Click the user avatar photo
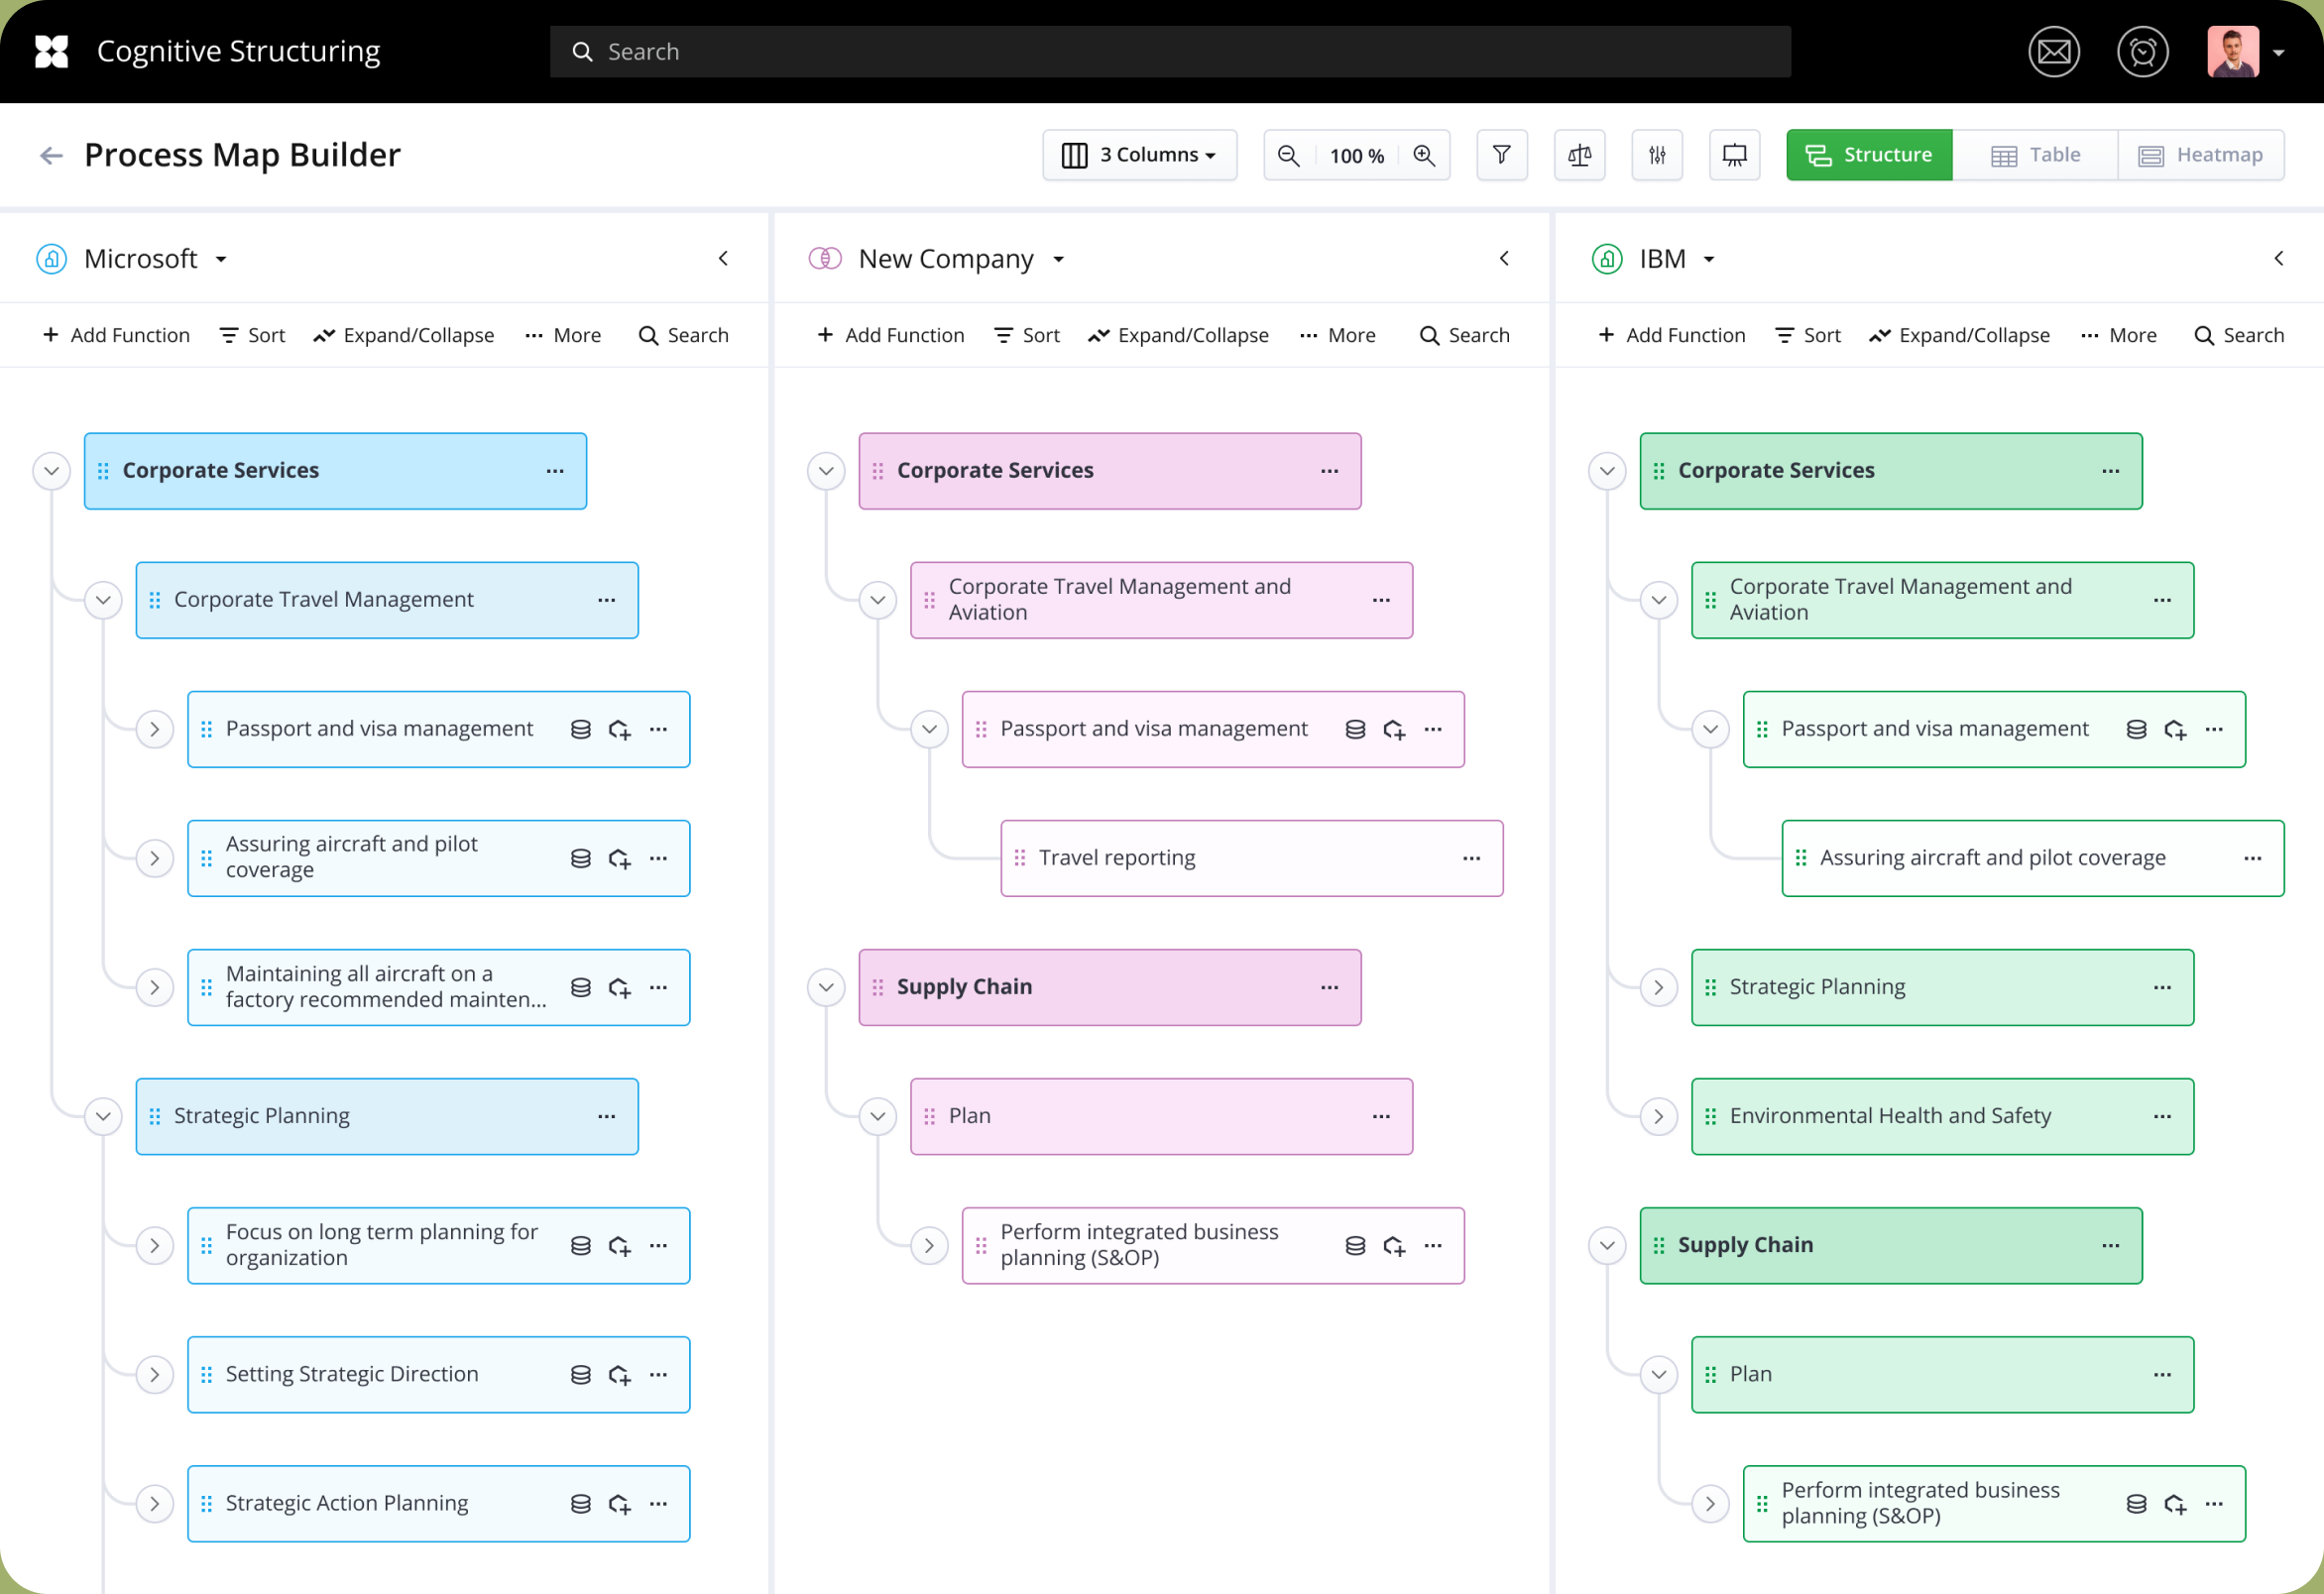Screen dimensions: 2324x1594 click(2233, 52)
